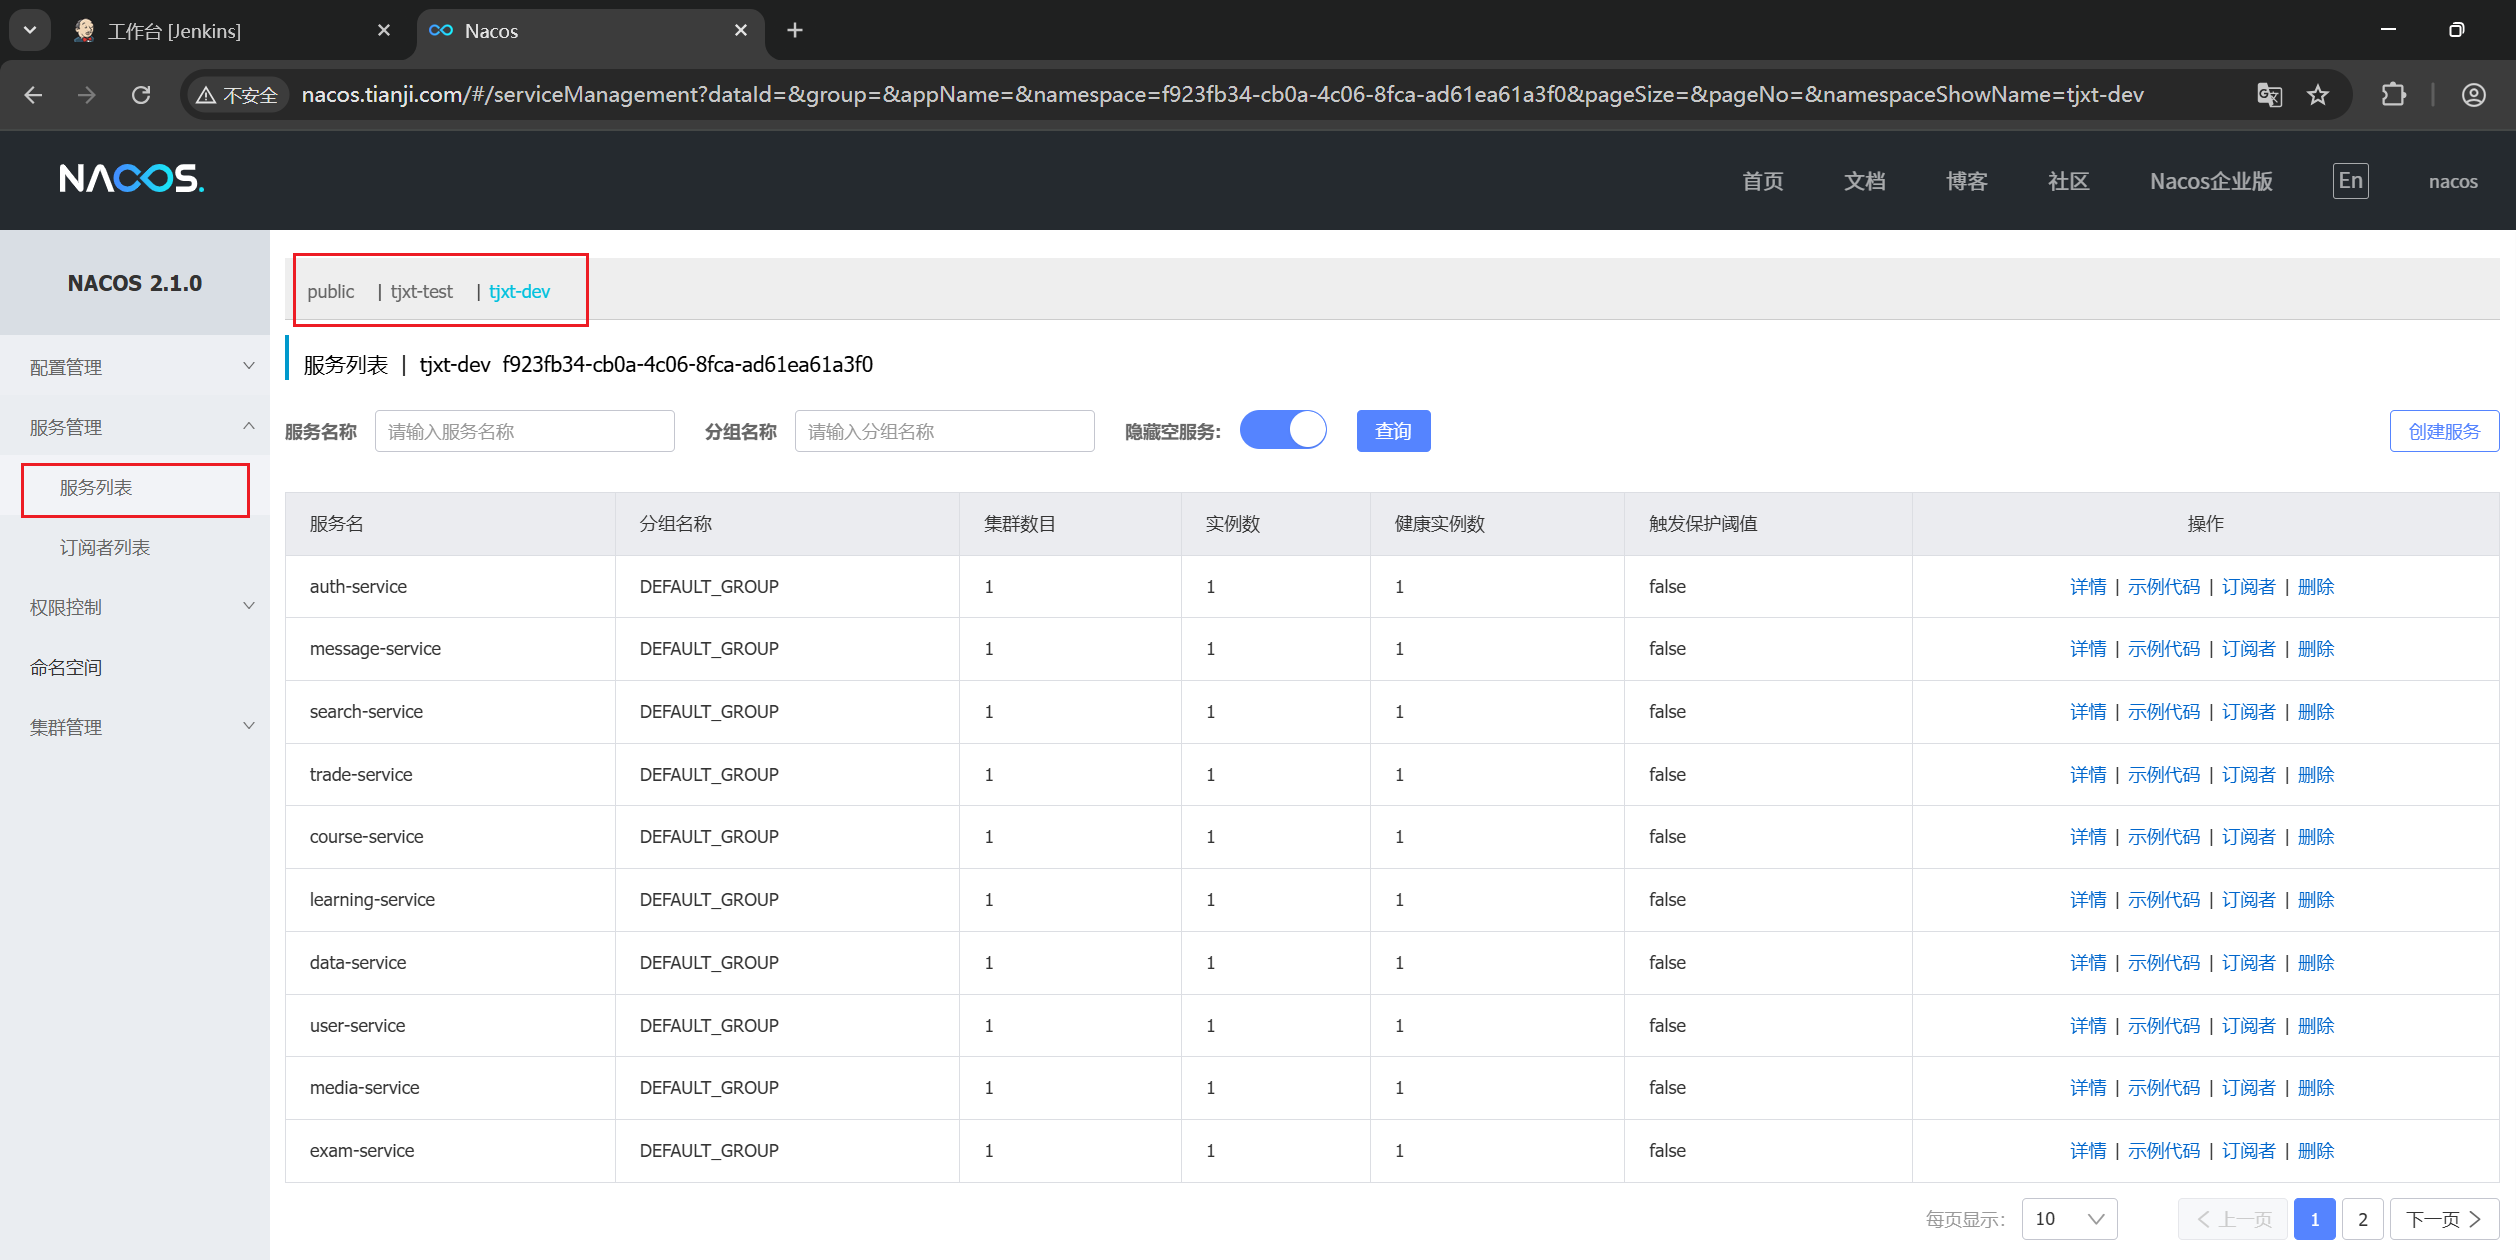Open 详情 for media-service
This screenshot has height=1260, width=2516.
2088,1088
